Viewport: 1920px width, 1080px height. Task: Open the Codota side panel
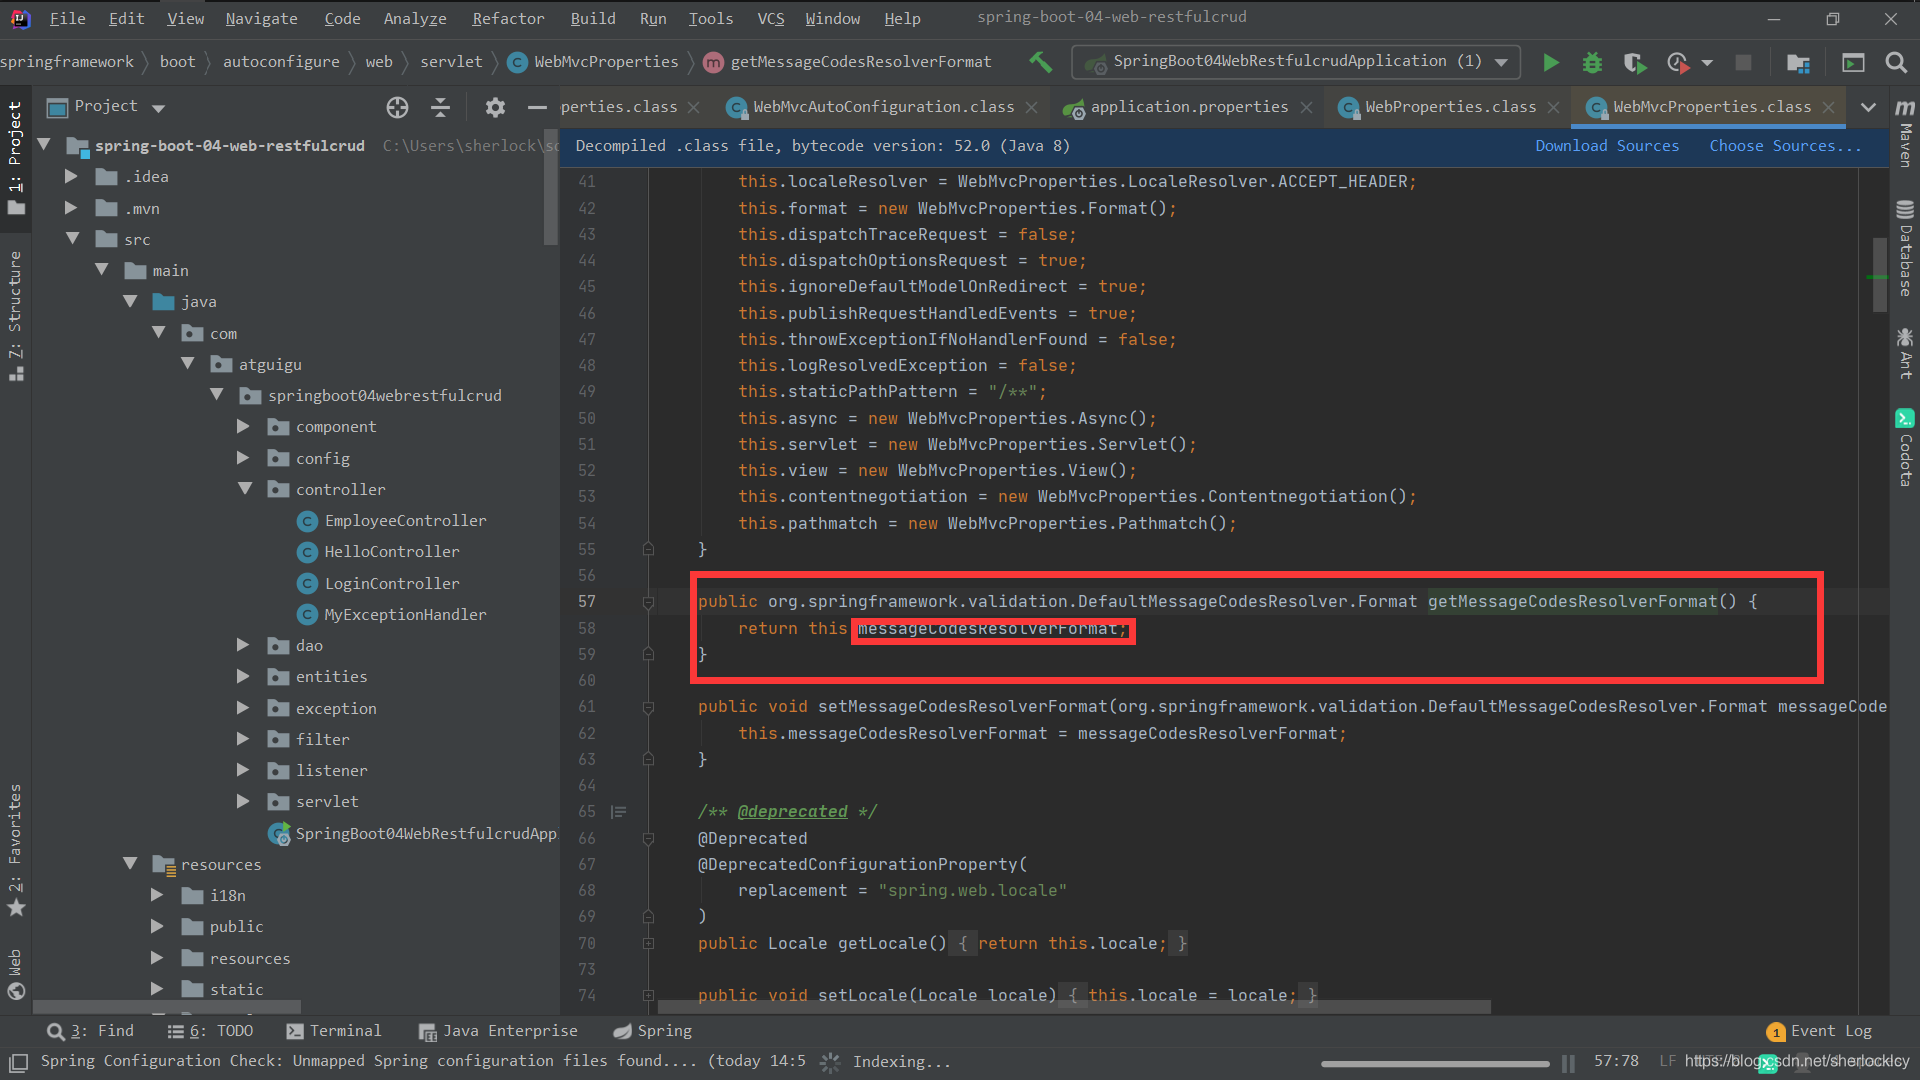[x=1905, y=447]
